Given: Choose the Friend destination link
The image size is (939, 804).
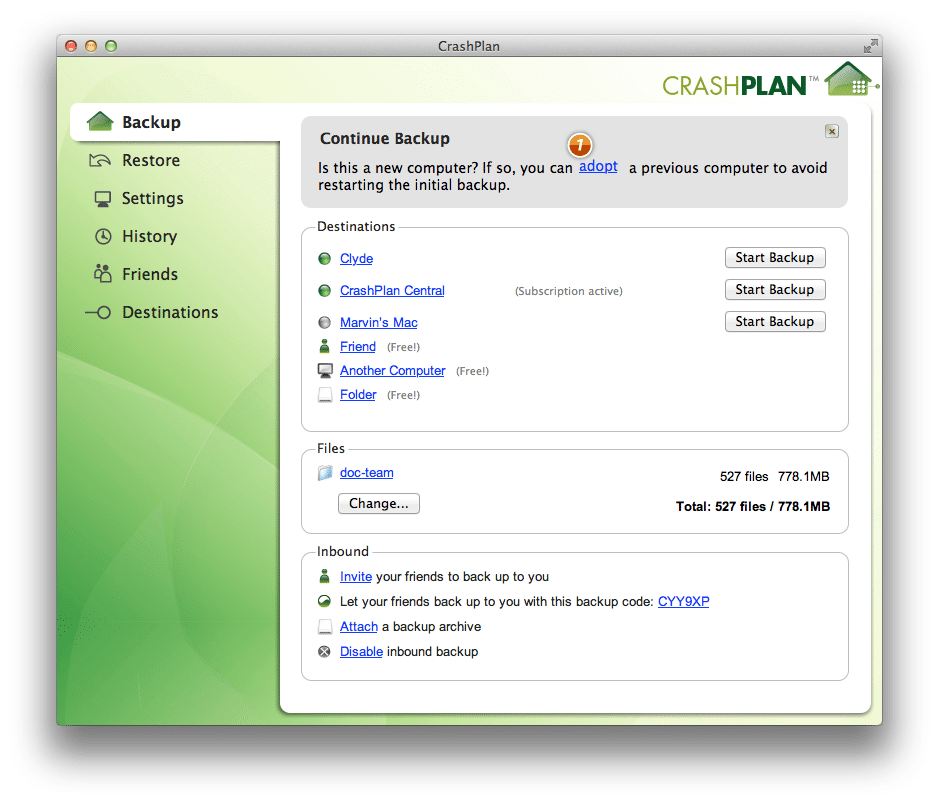Looking at the screenshot, I should pyautogui.click(x=358, y=347).
